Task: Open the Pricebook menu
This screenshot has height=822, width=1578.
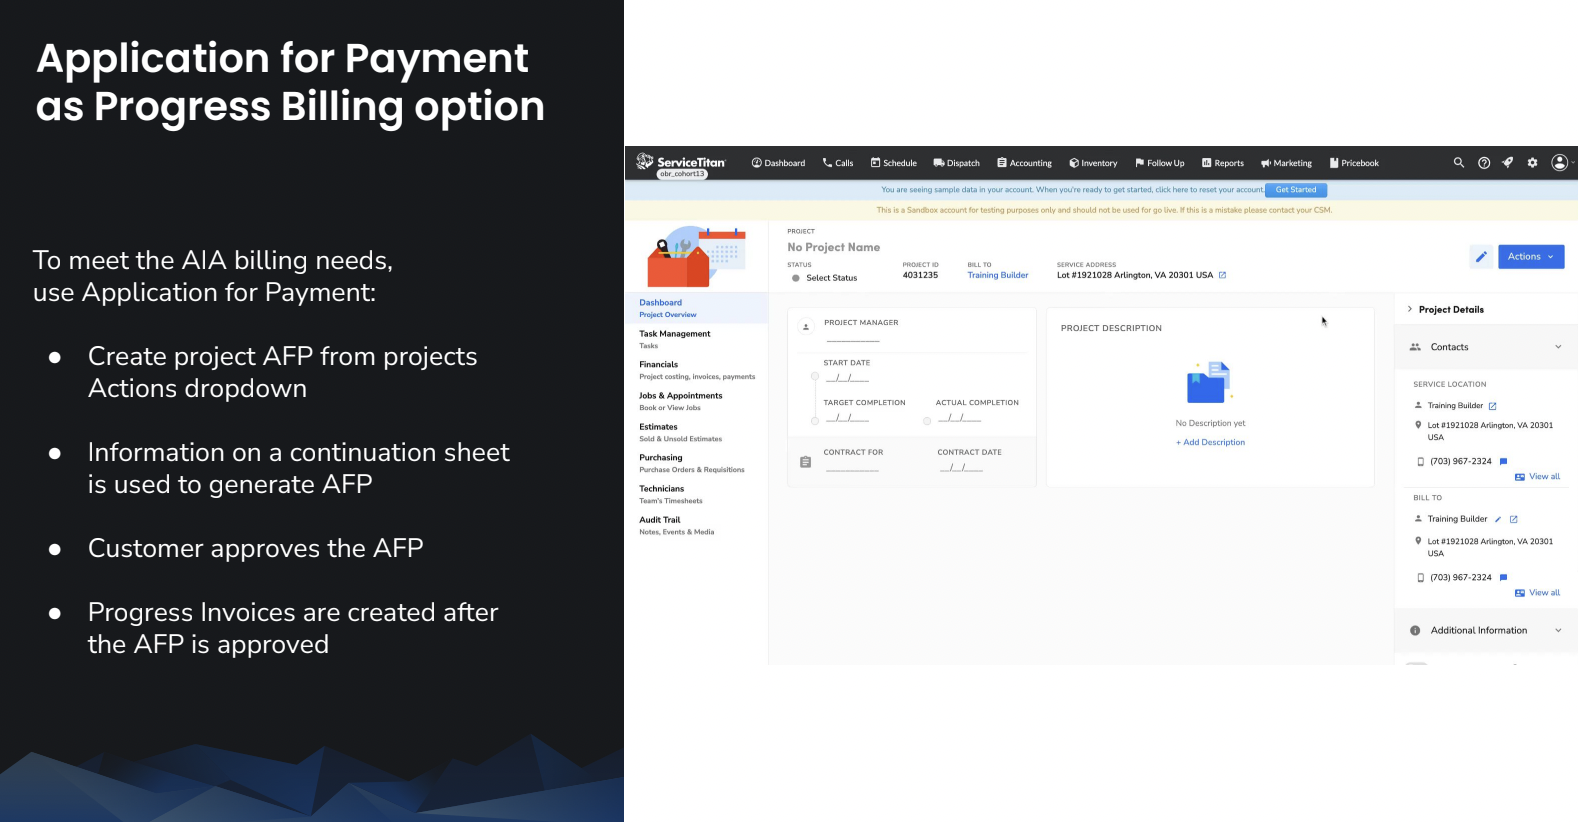Action: (1354, 163)
